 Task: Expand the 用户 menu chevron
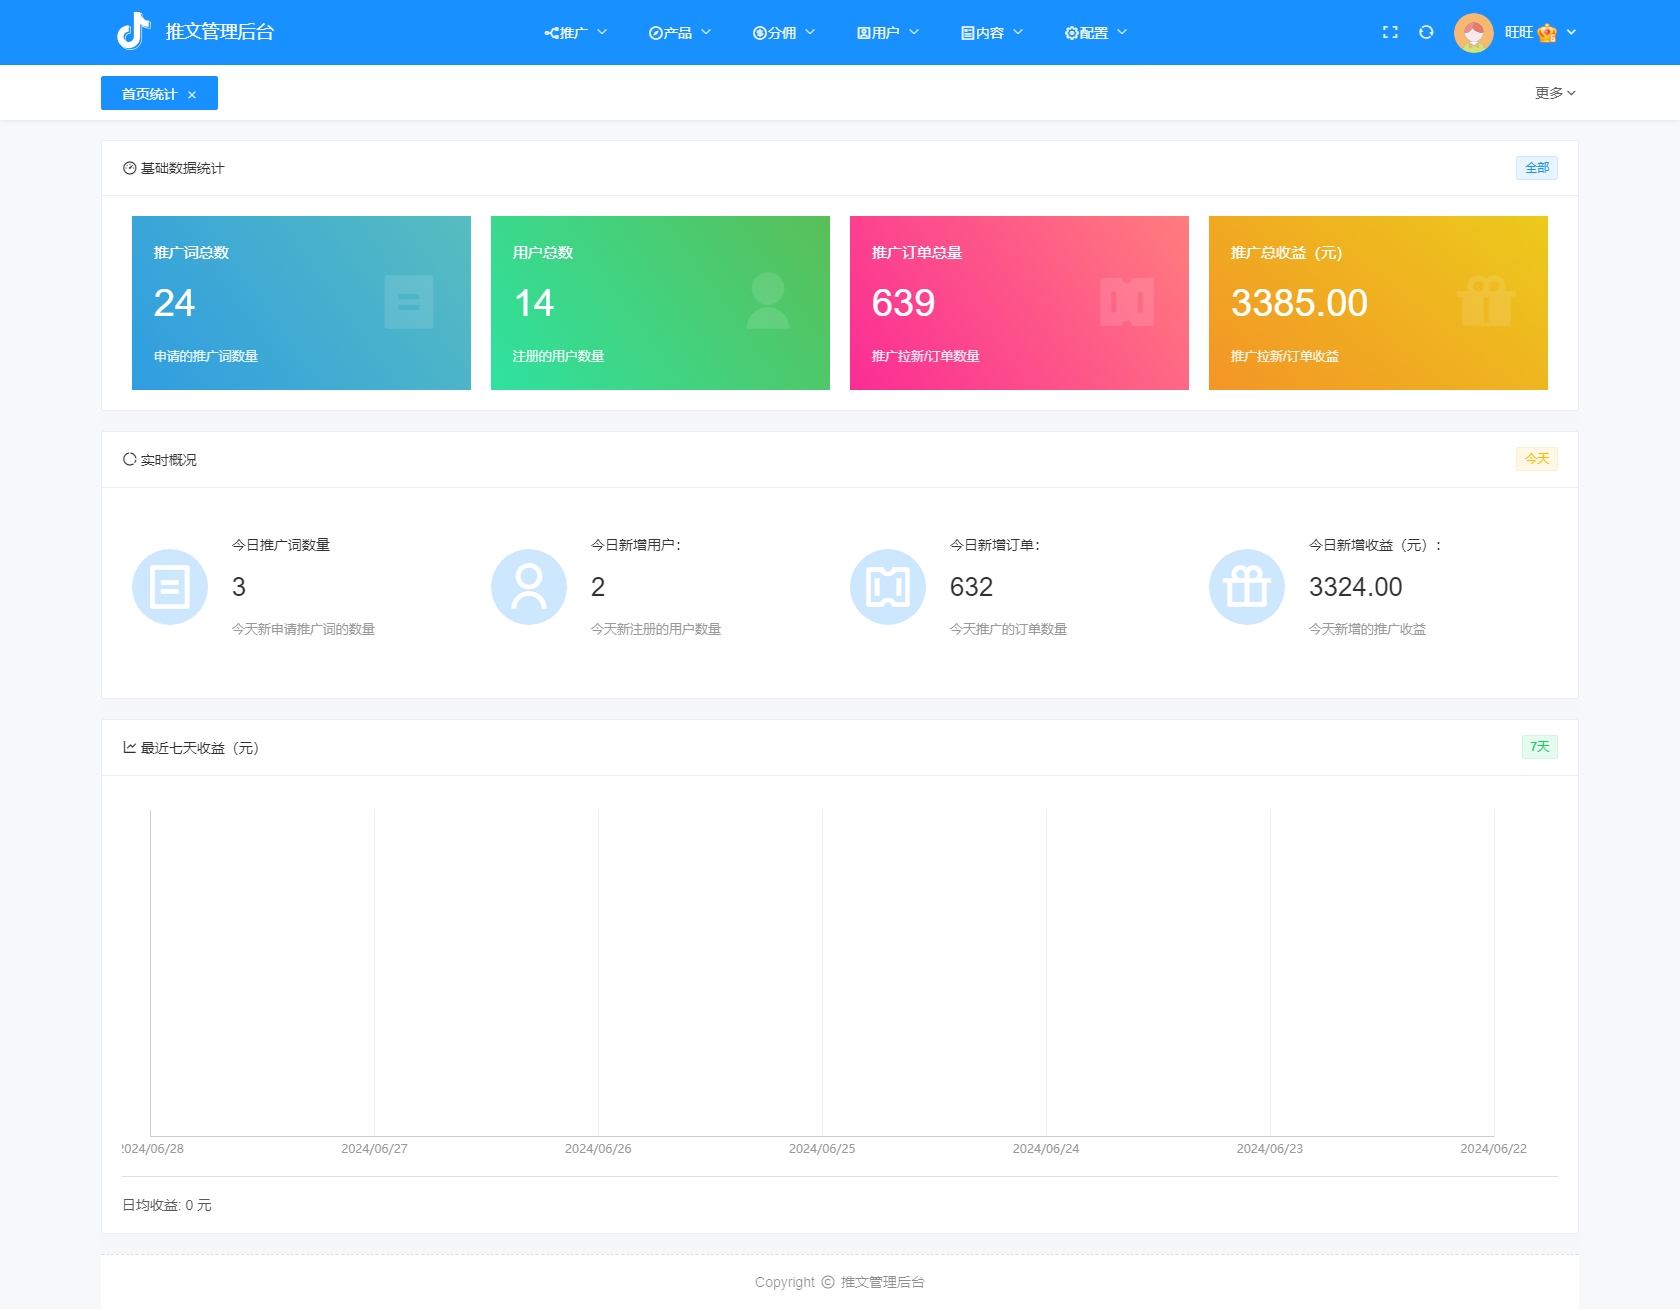(914, 32)
